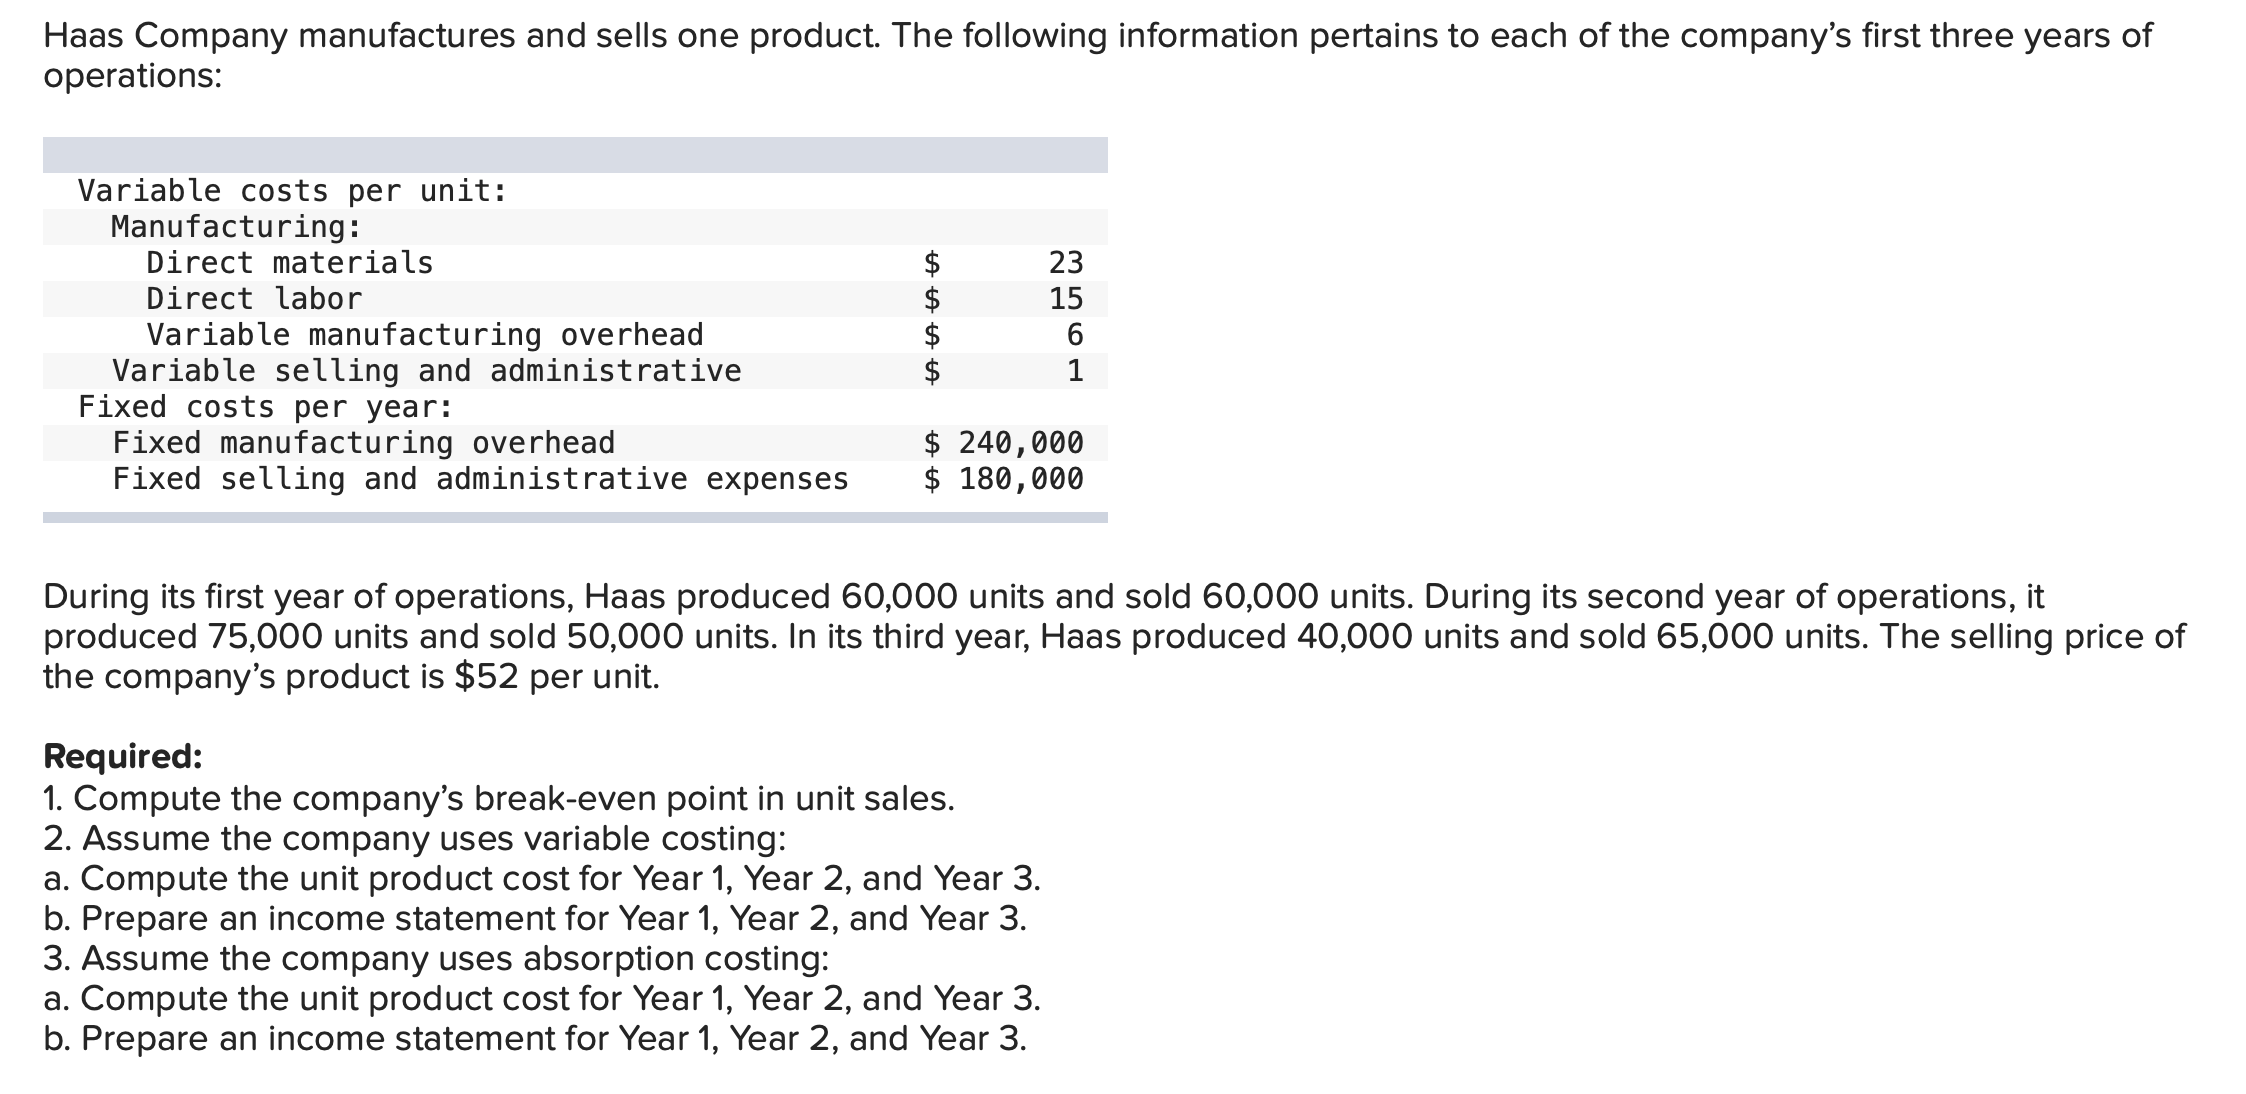Click the "$52 per unit" selling price text
The image size is (2246, 1094).
[x=557, y=677]
